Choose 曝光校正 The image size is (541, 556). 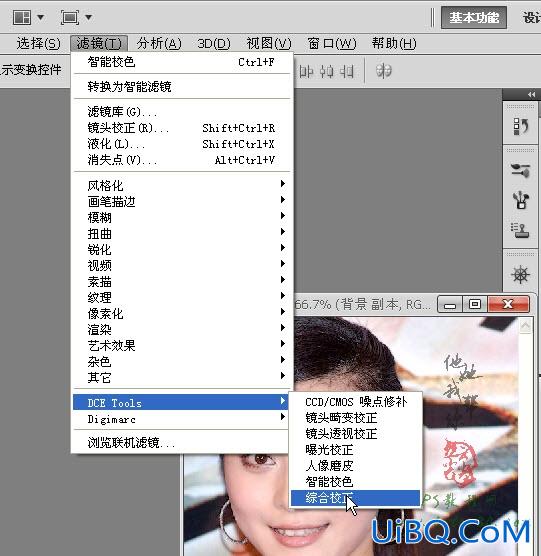click(356, 450)
